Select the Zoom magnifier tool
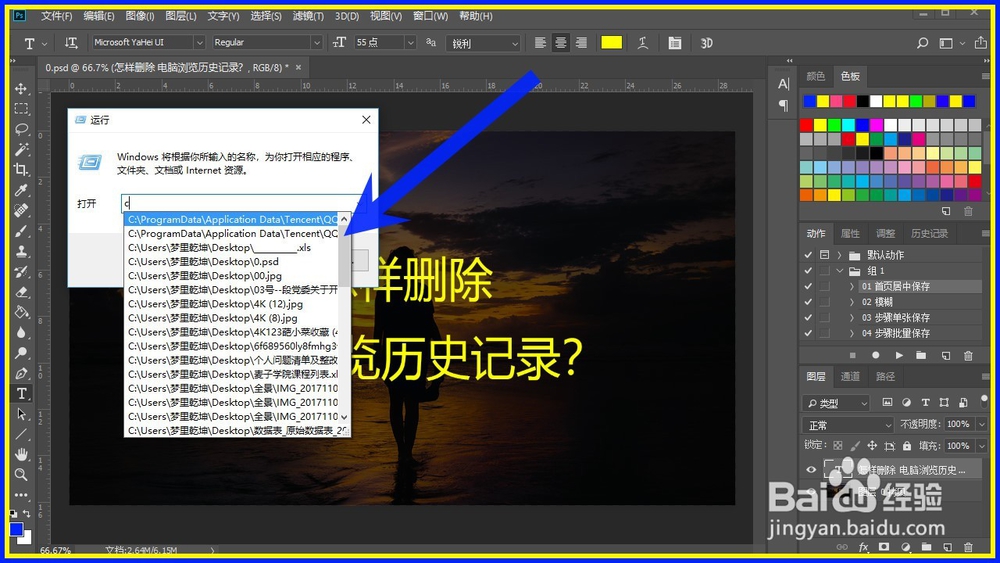This screenshot has height=563, width=1000. [21, 474]
